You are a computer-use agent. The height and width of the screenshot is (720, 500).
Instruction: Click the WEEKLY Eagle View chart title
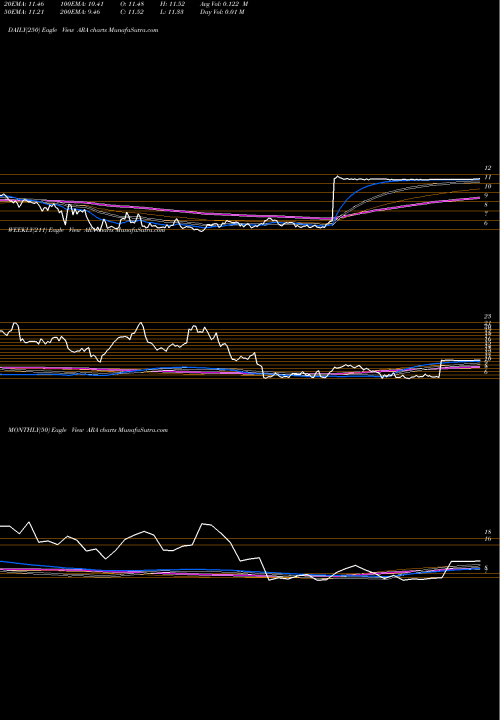[x=86, y=231]
